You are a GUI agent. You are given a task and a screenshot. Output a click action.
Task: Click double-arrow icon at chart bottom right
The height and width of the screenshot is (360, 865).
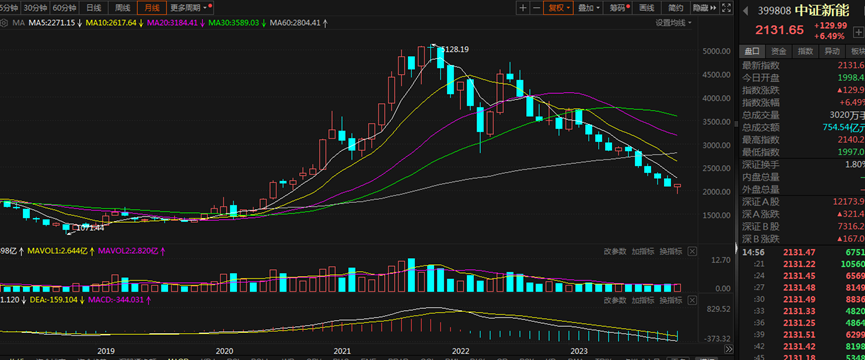[x=728, y=349]
